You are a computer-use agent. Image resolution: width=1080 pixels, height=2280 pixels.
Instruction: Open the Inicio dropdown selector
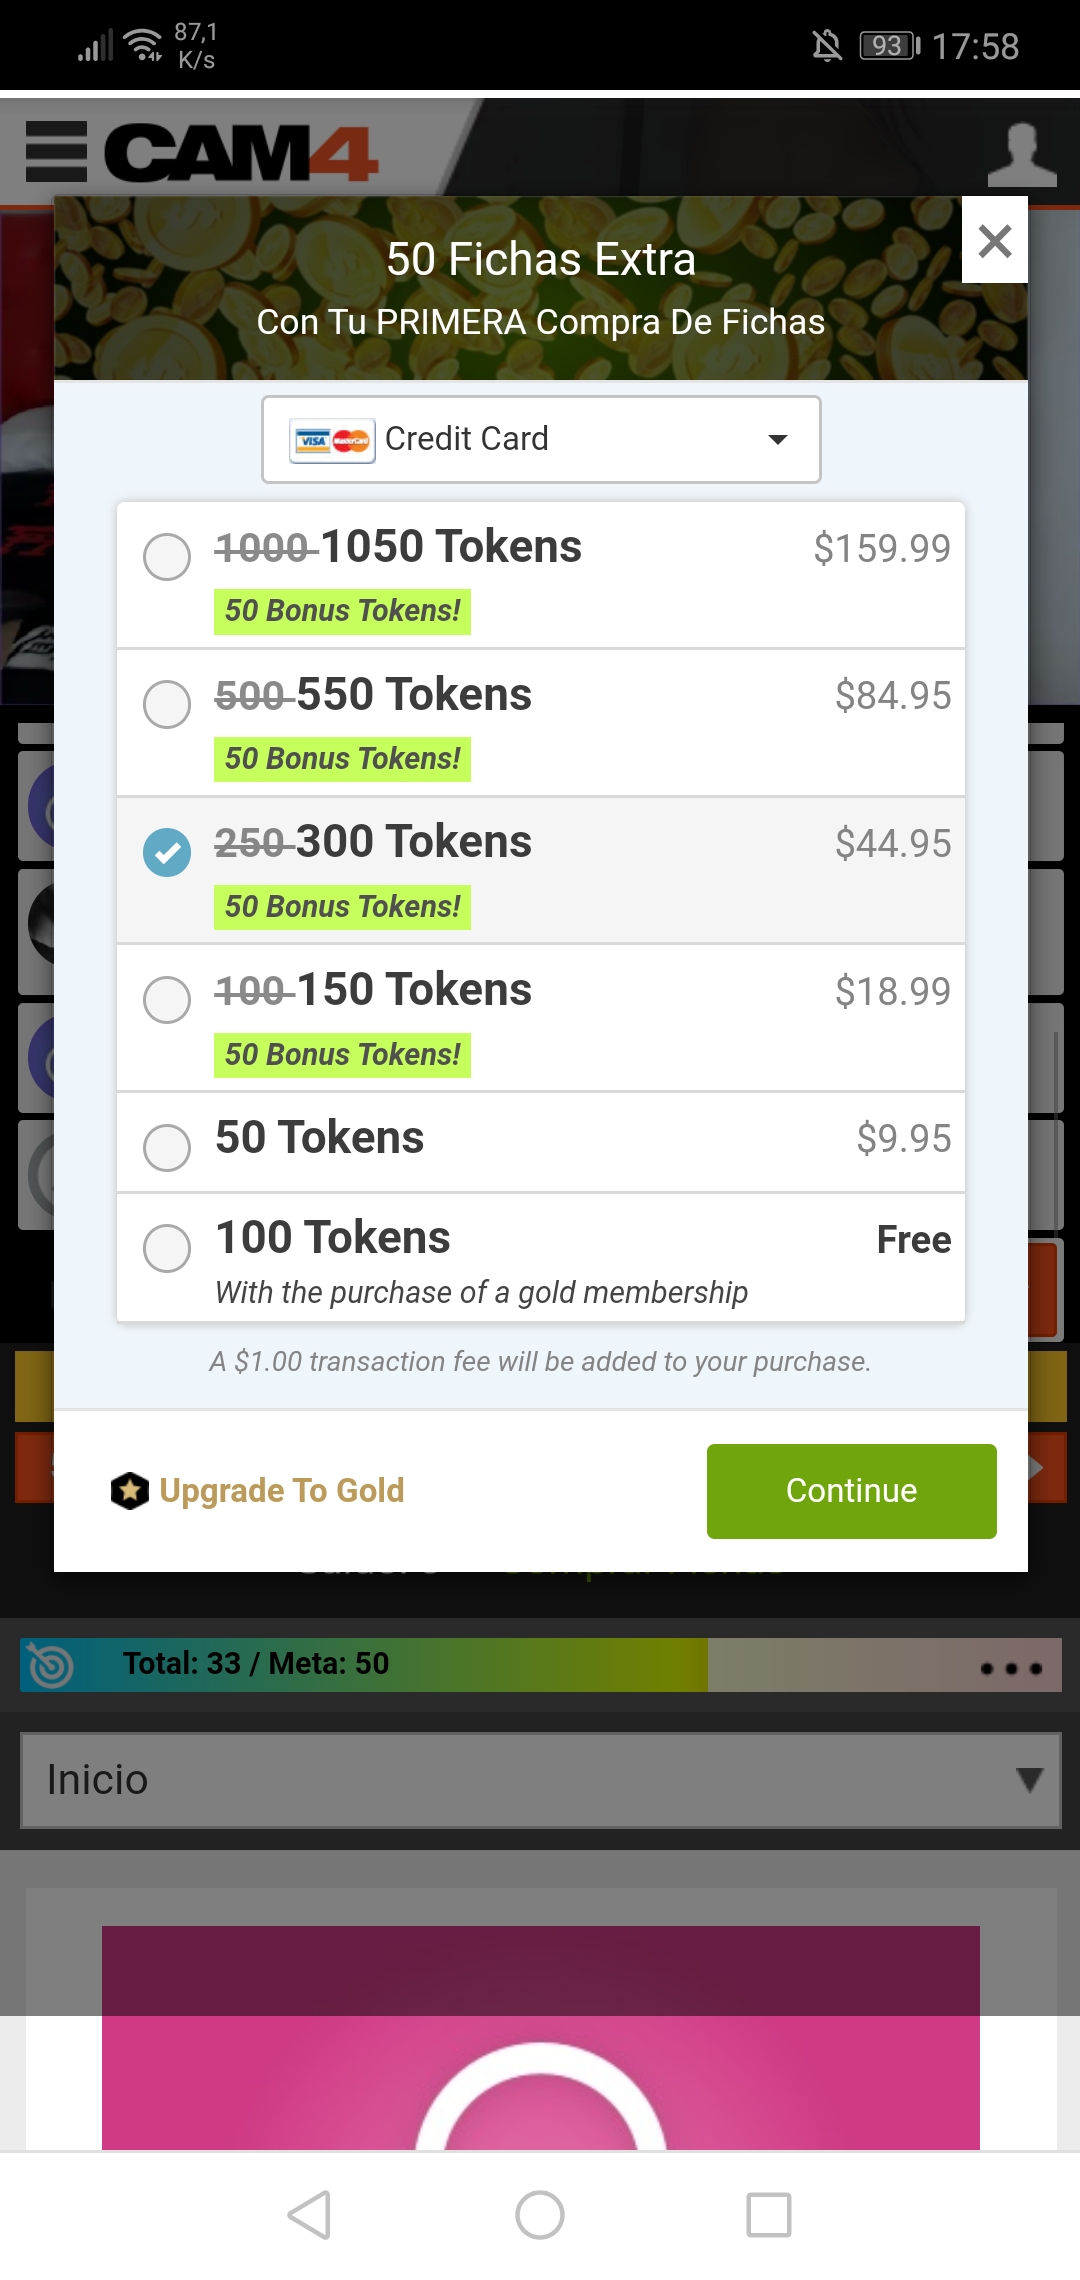pos(540,1780)
